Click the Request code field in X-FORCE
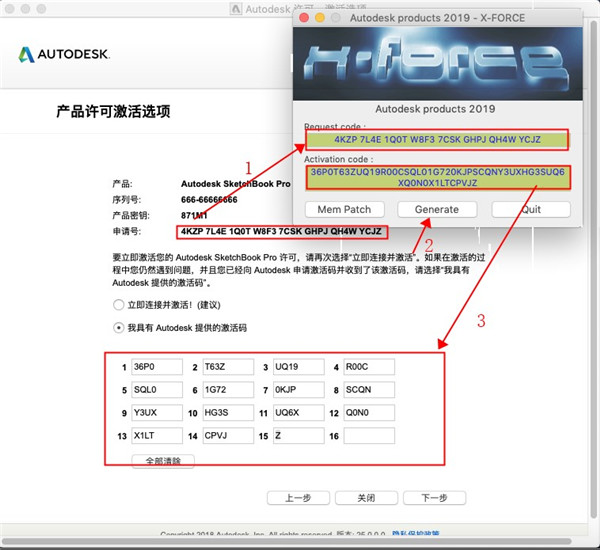The height and width of the screenshot is (550, 600). tap(437, 139)
